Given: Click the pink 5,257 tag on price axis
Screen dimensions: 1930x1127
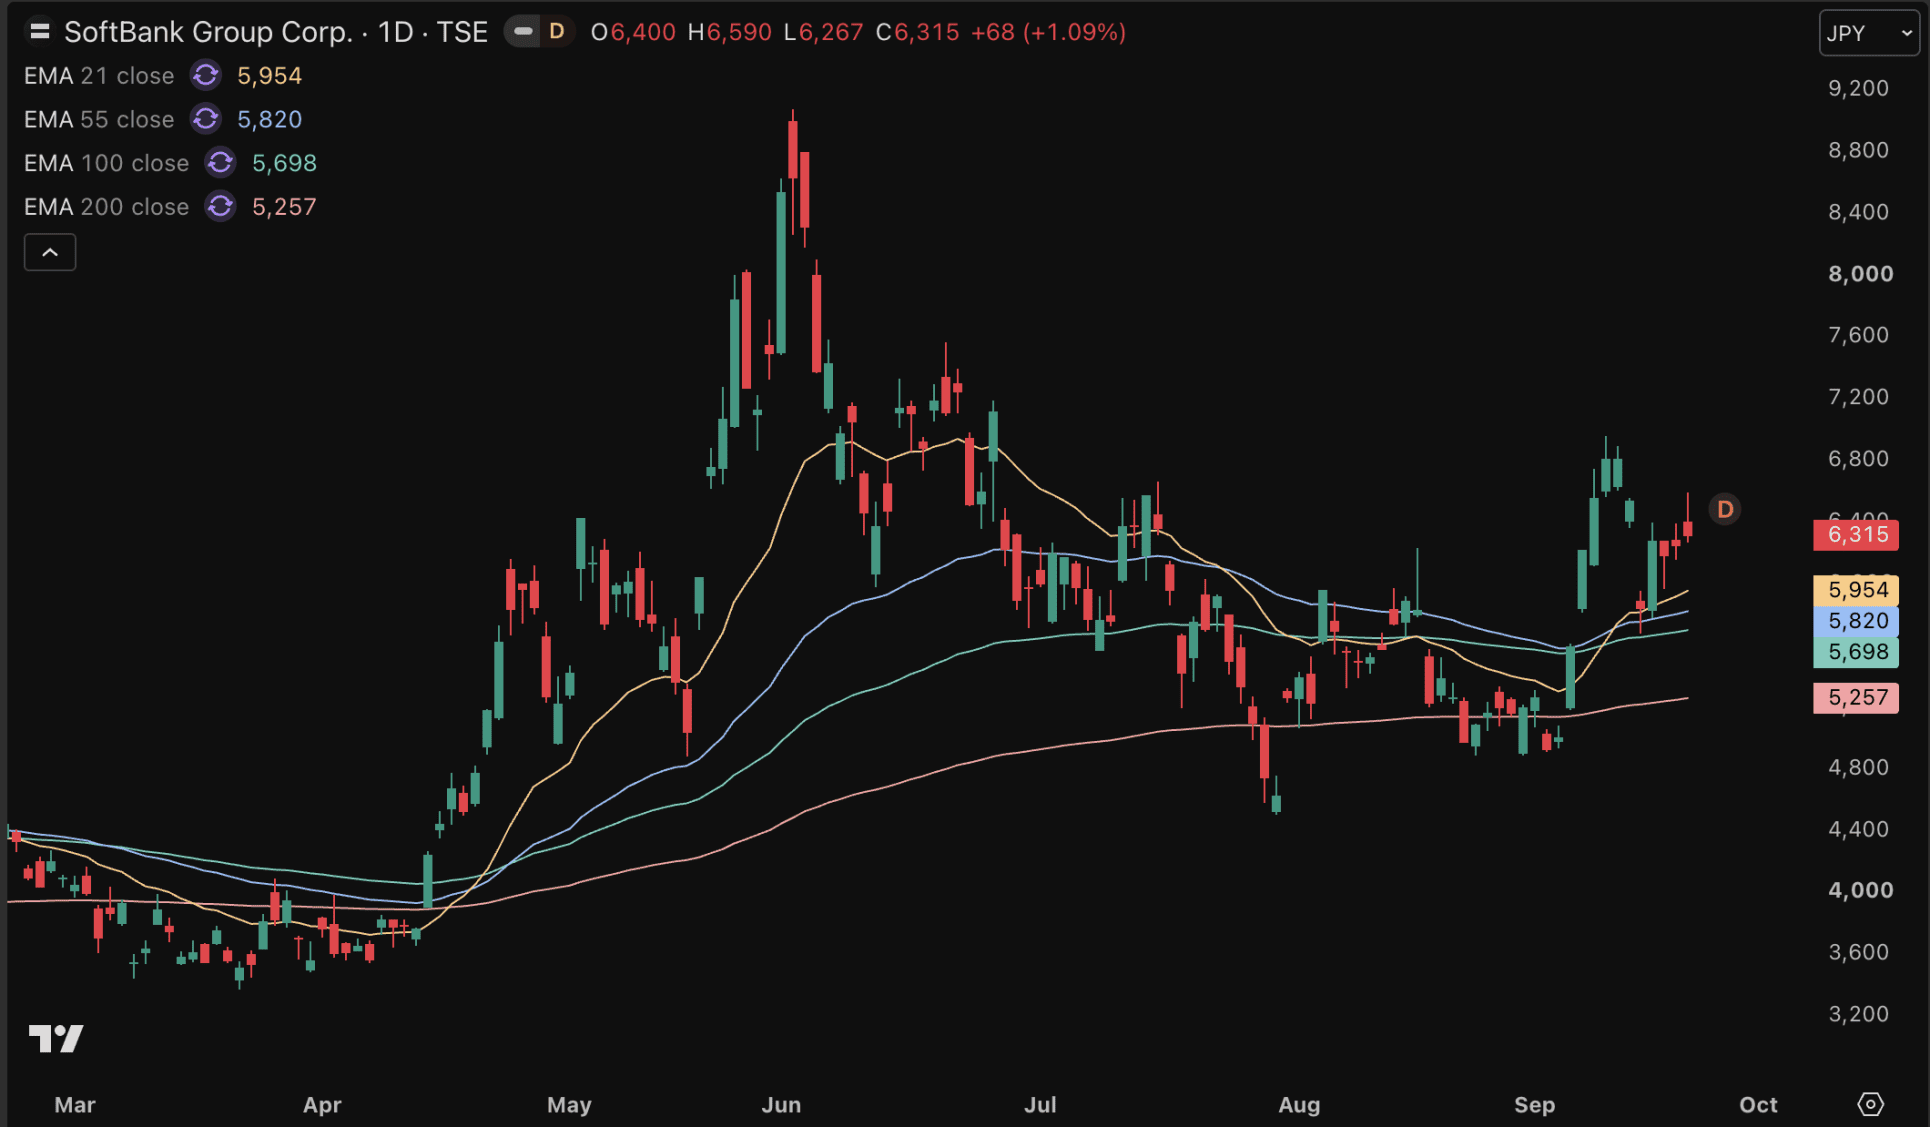Looking at the screenshot, I should tap(1856, 698).
